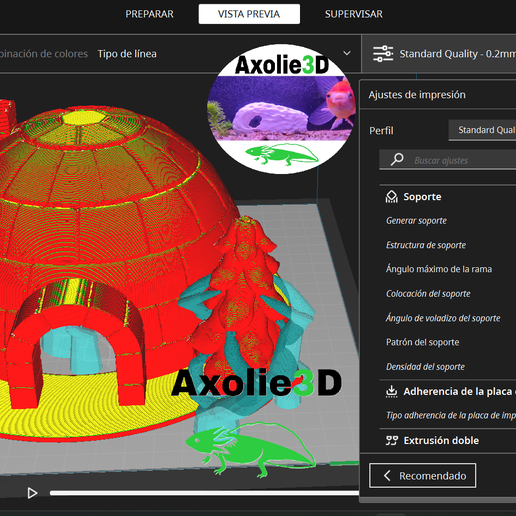Click the Recomendado back button
The width and height of the screenshot is (516, 516).
(422, 475)
